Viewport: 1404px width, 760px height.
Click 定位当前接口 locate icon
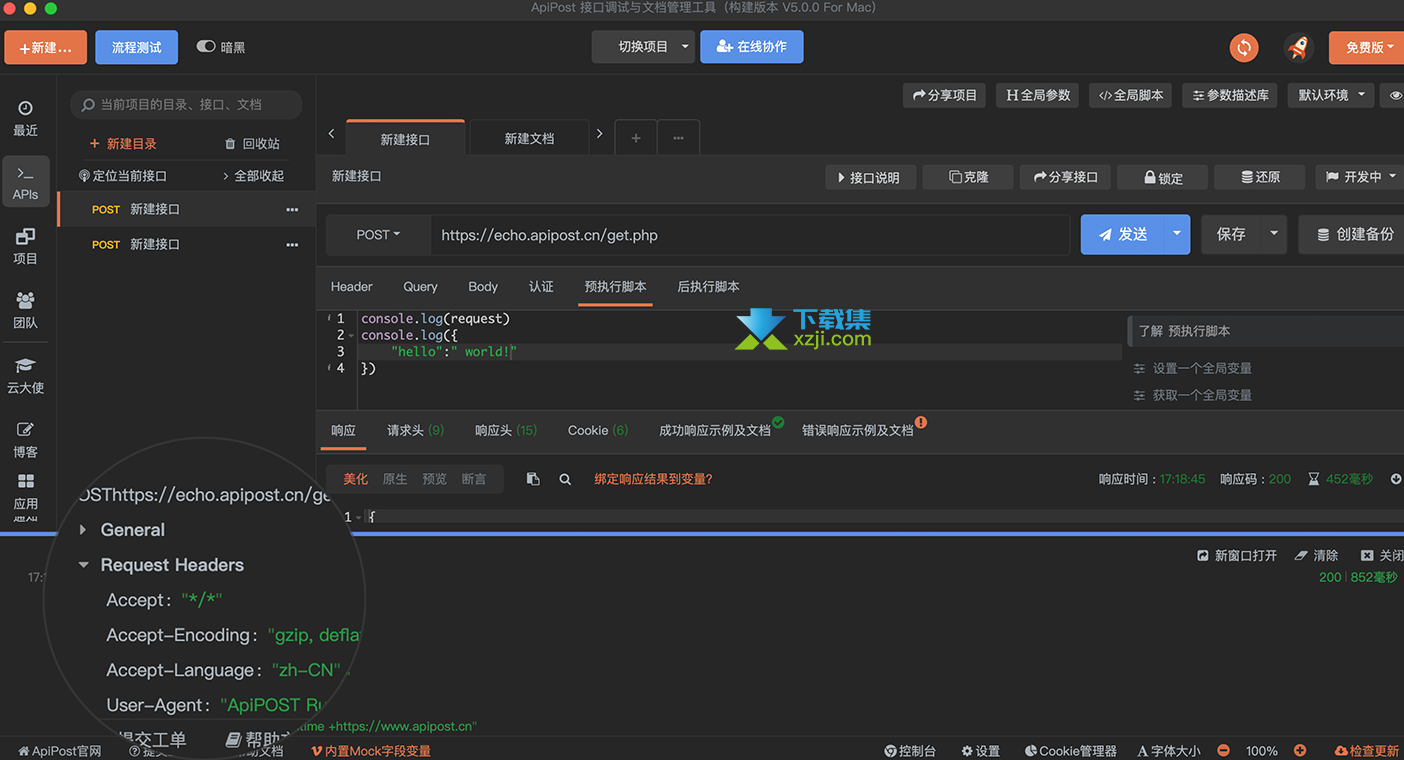tap(84, 176)
